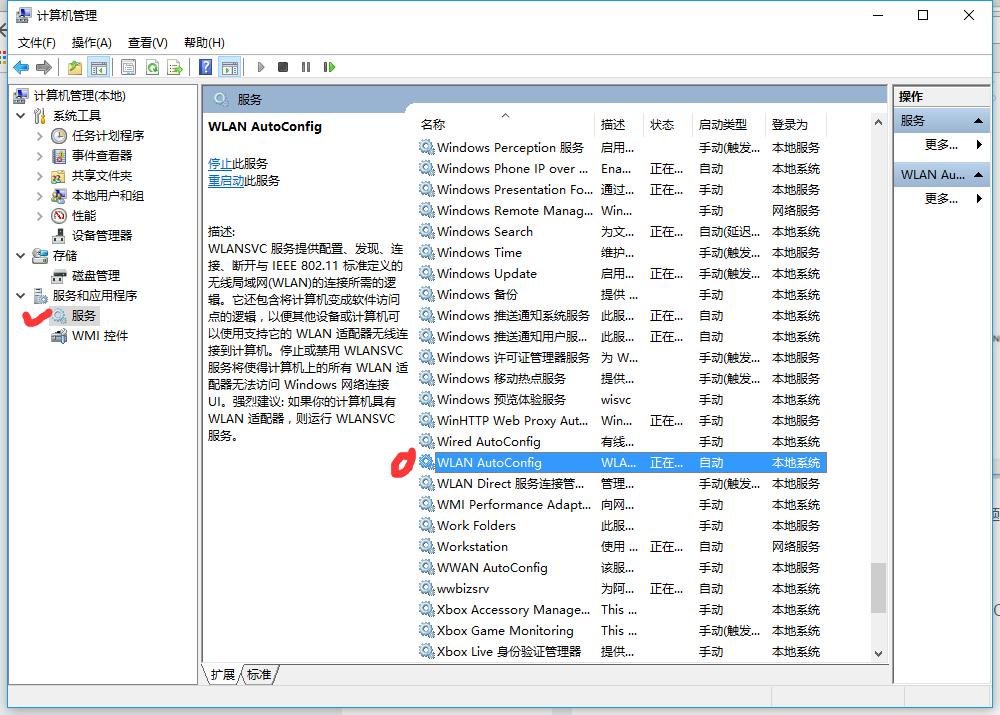Viewport: 1000px width, 715px height.
Task: Click the Properties toolbar icon
Action: click(x=128, y=67)
